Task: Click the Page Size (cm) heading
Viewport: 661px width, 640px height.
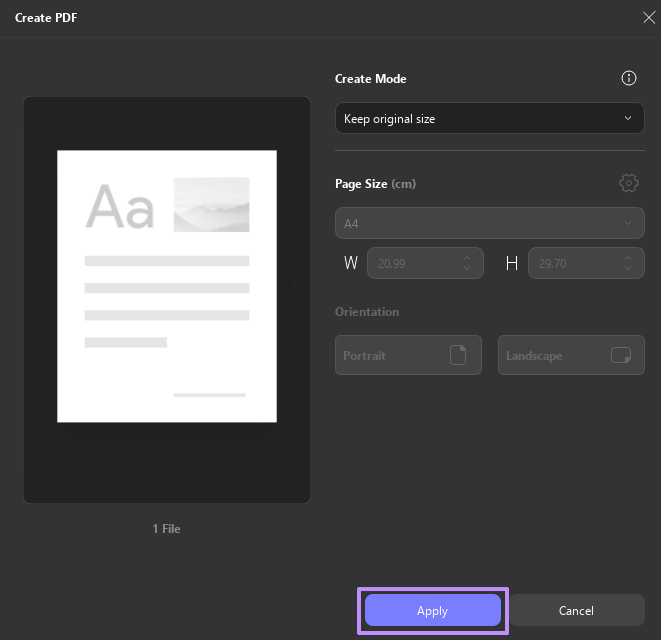Action: (x=375, y=184)
